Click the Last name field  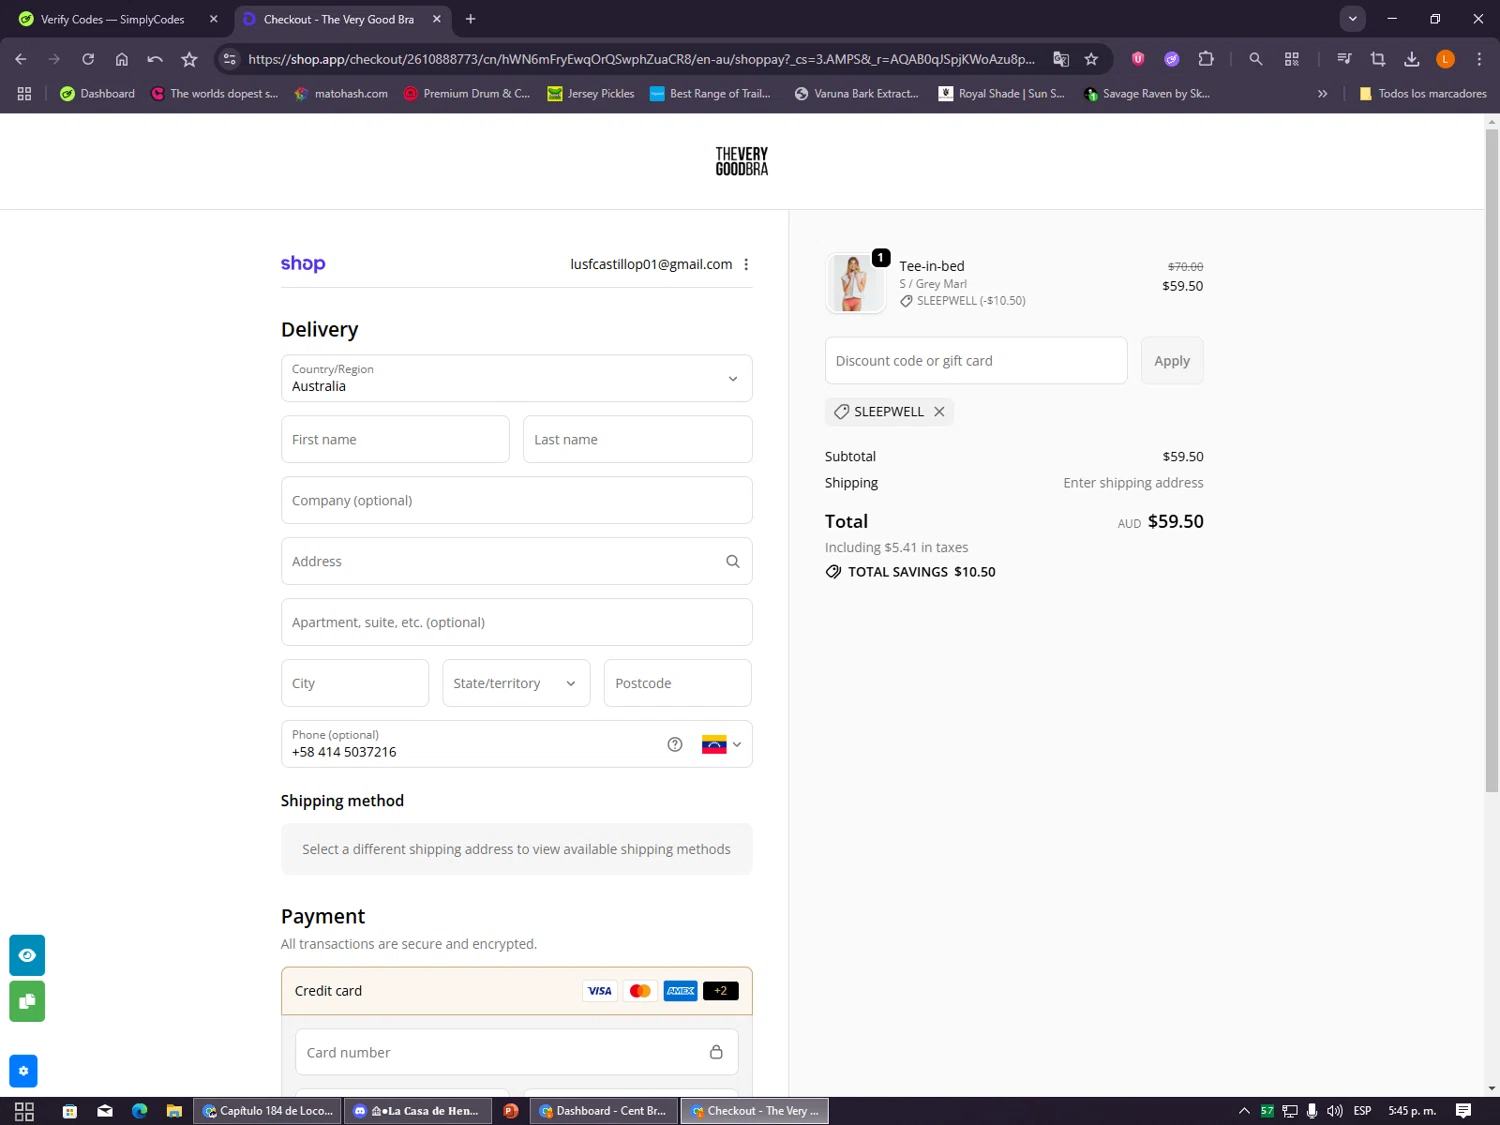click(x=637, y=439)
